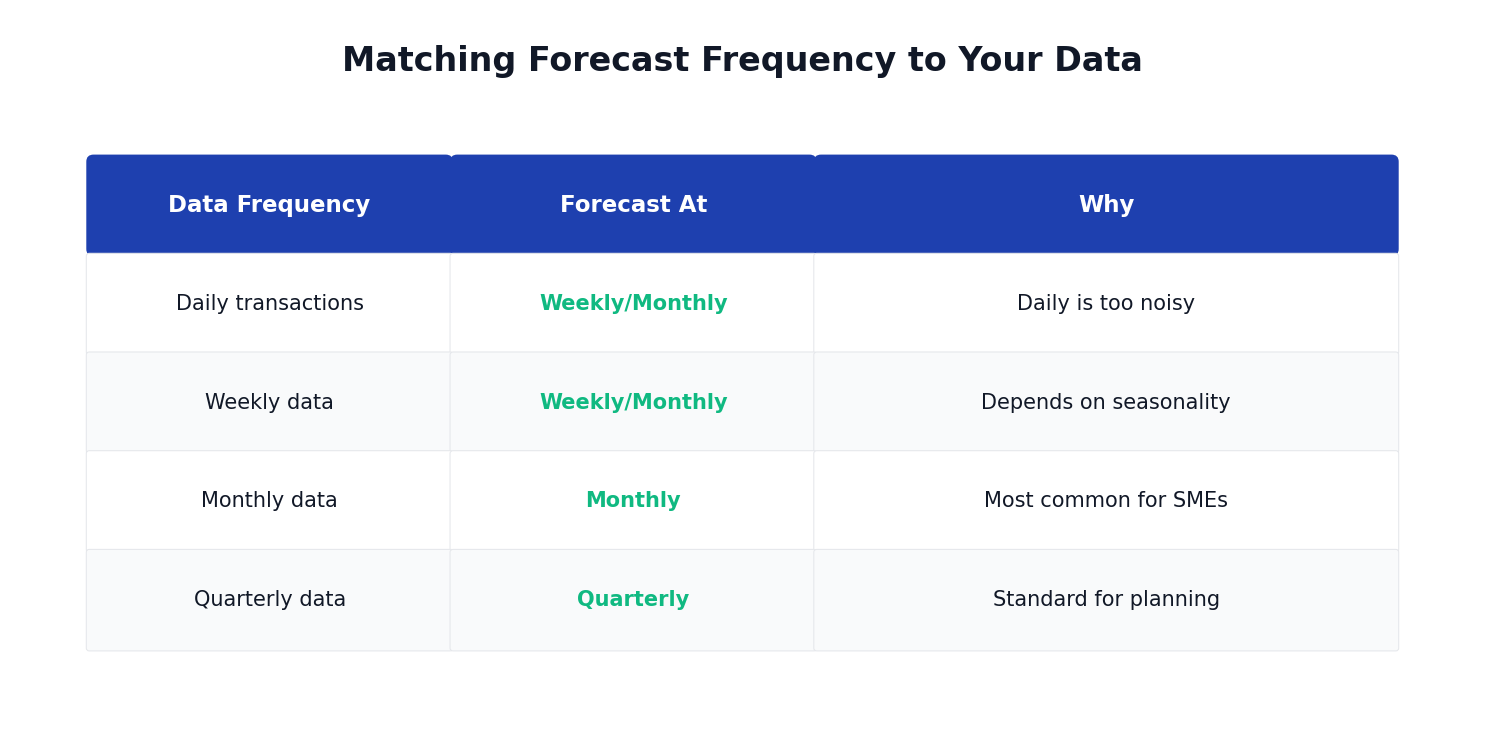The image size is (1485, 735).
Task: Click the Daily transactions cell
Action: [x=269, y=304]
